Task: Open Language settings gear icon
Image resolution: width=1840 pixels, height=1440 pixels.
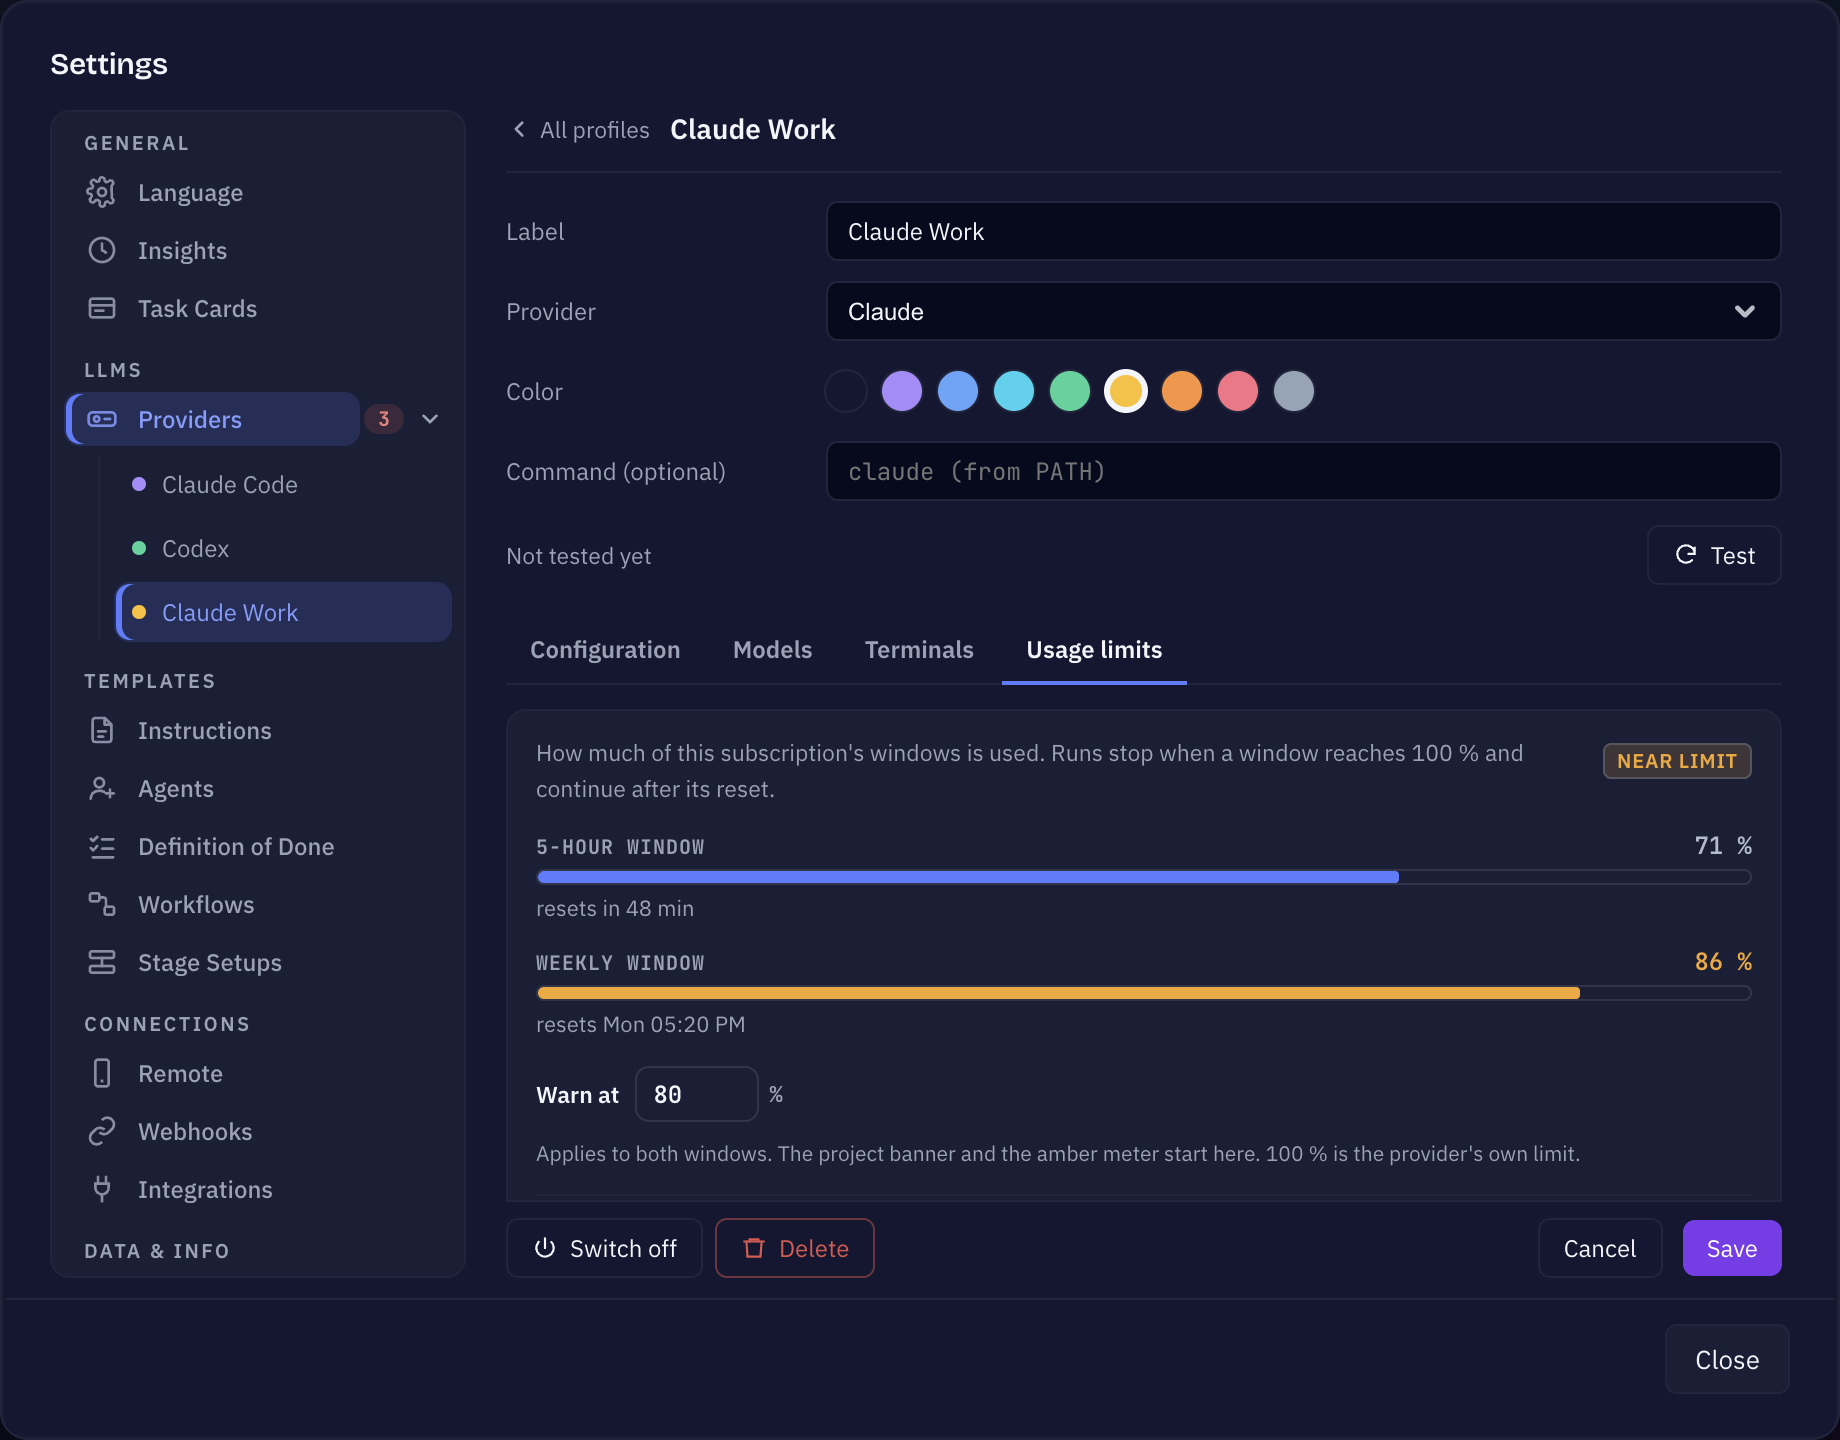Action: [101, 192]
